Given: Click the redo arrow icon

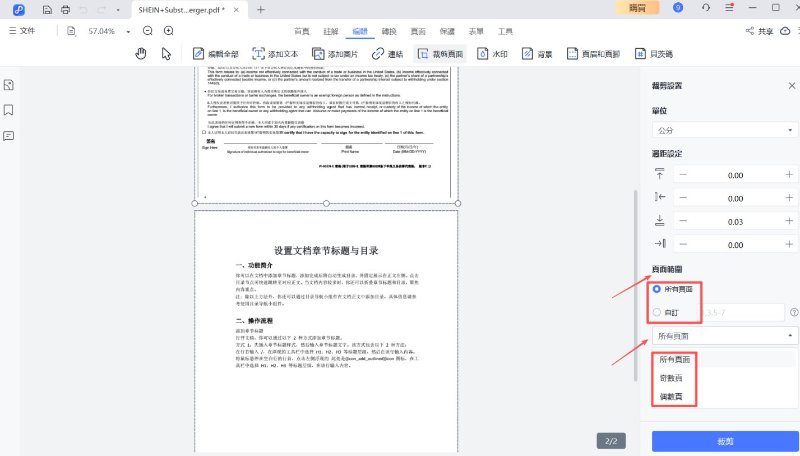Looking at the screenshot, I should (x=102, y=9).
